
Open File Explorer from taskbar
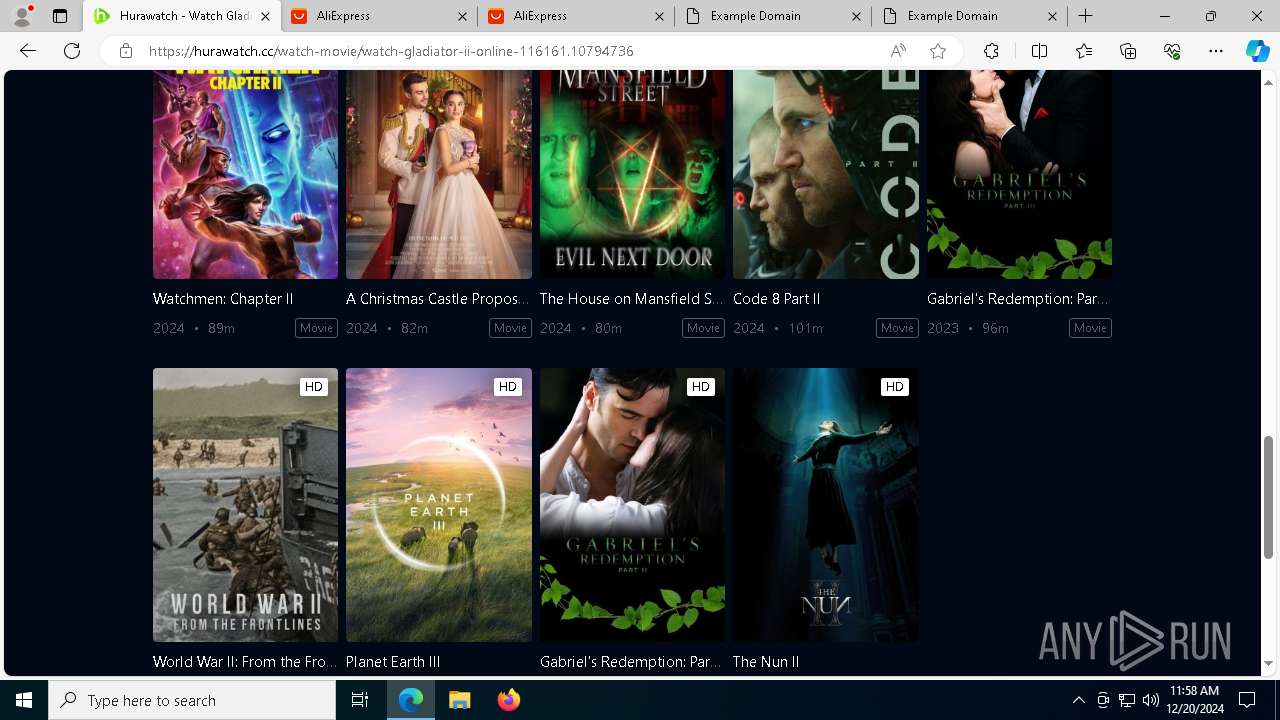pos(459,701)
